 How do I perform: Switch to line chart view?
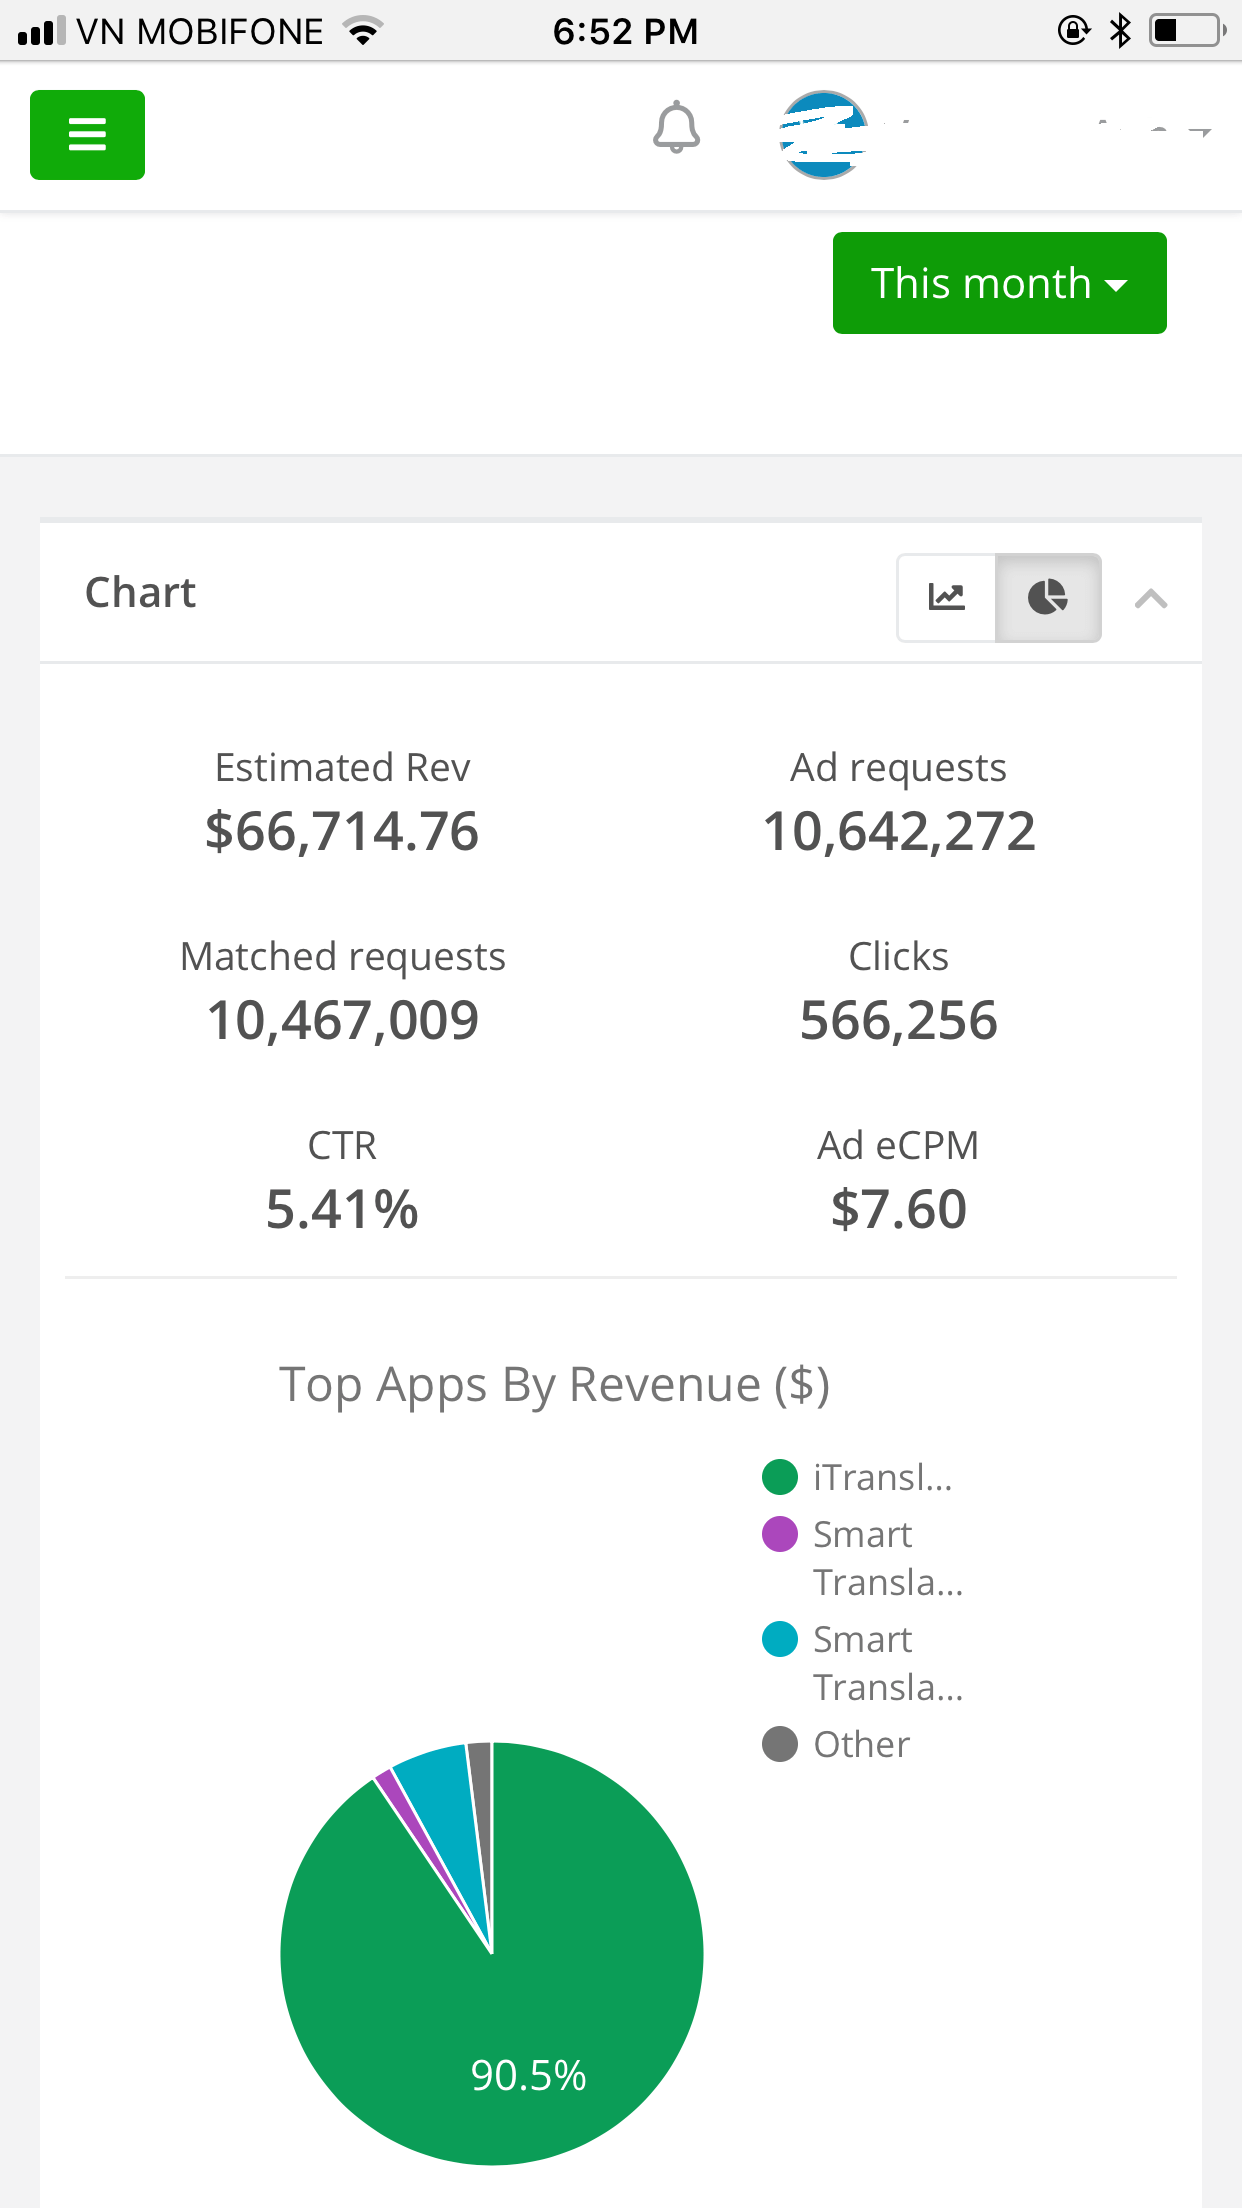click(x=946, y=597)
